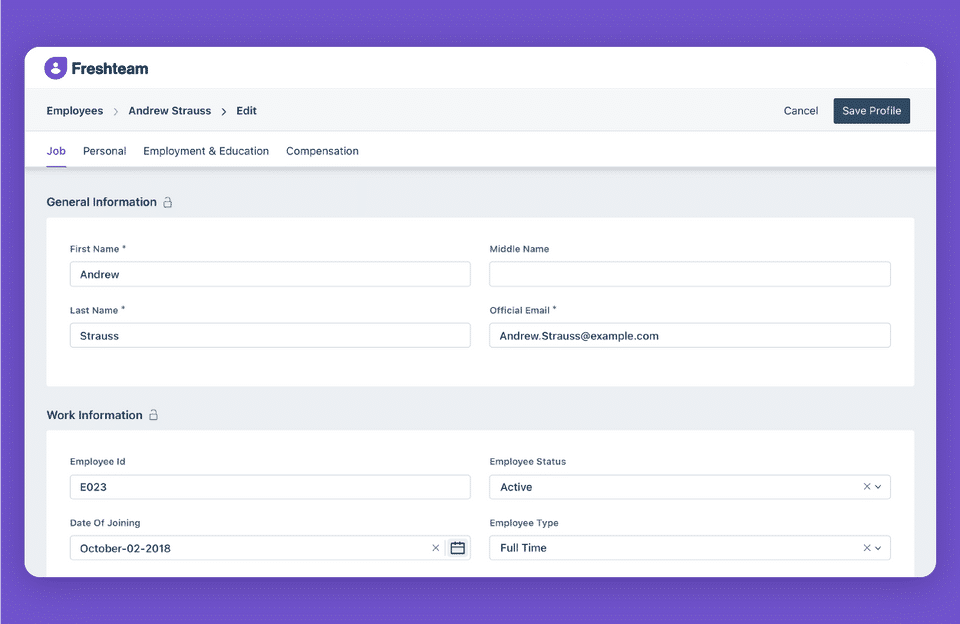Click the Date Of Joining label

pos(105,523)
